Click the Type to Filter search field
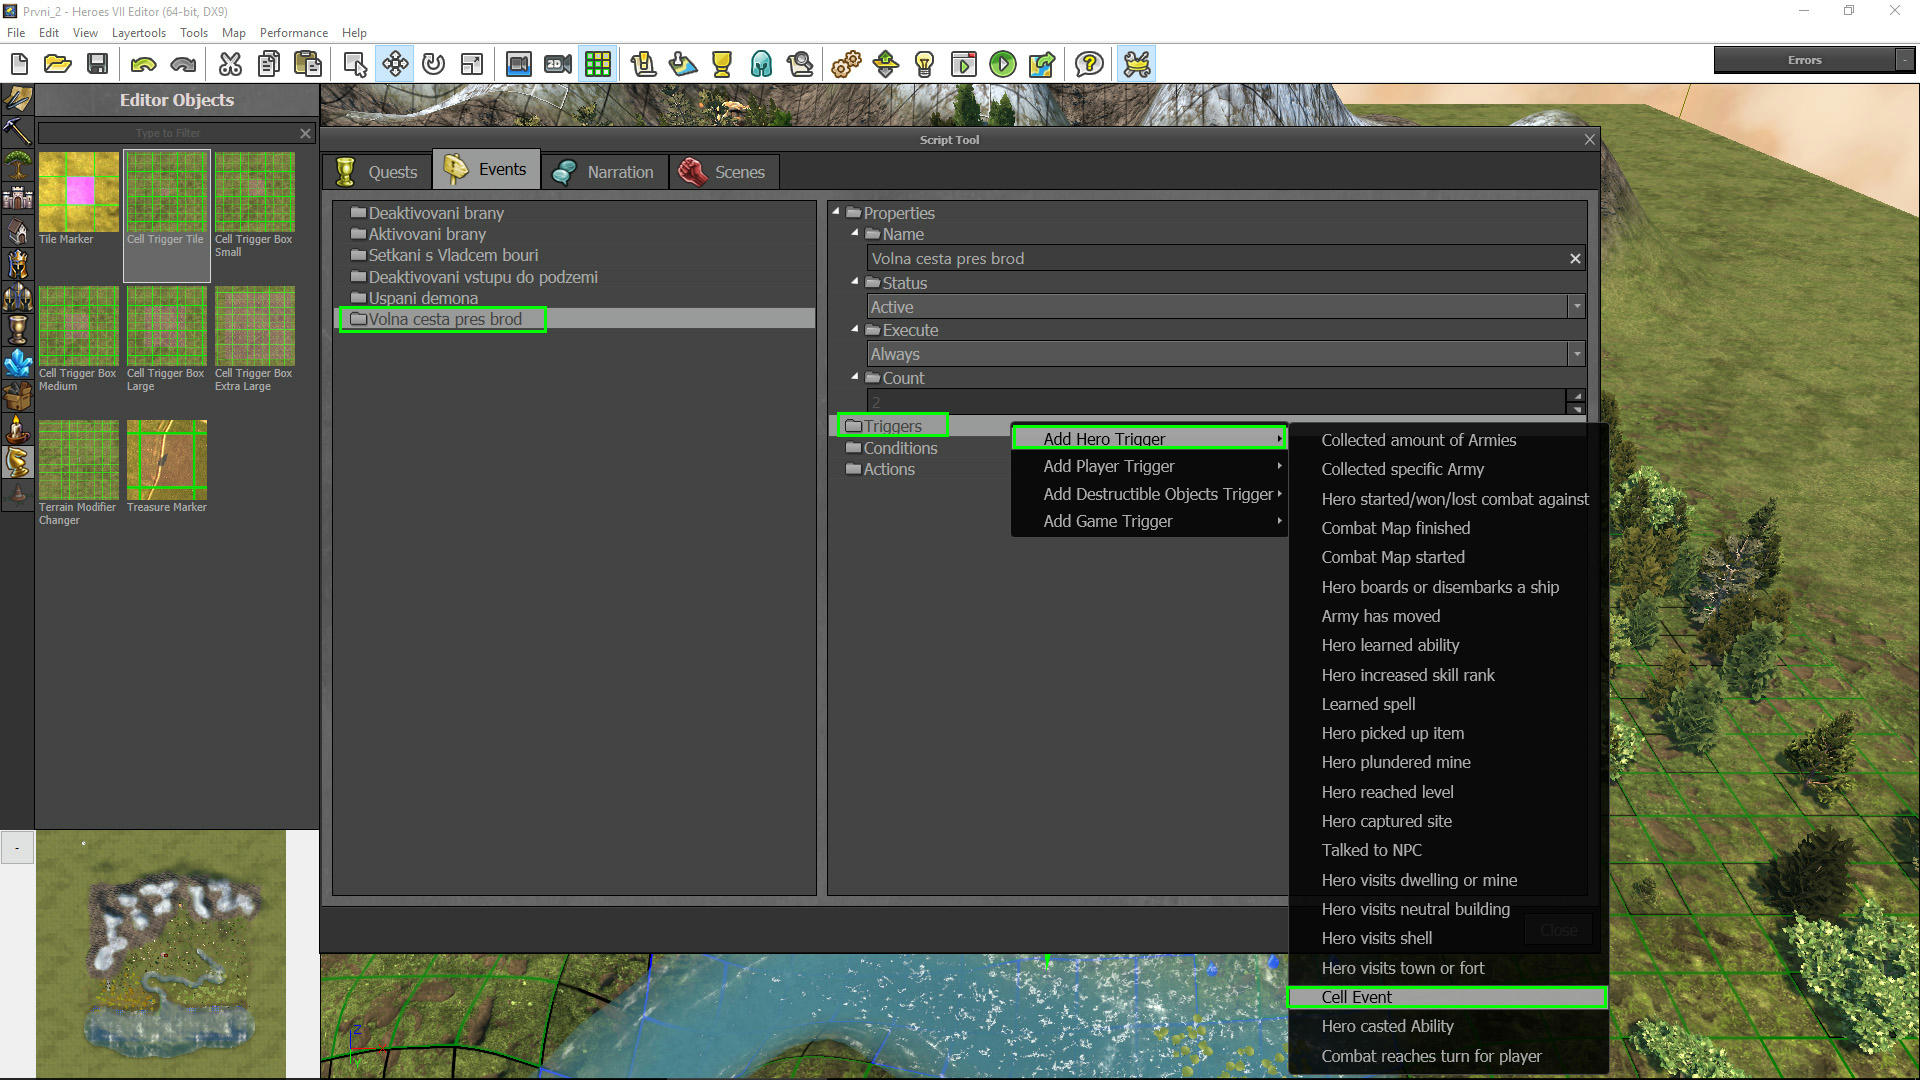Screen dimensions: 1920x1080 [x=167, y=133]
